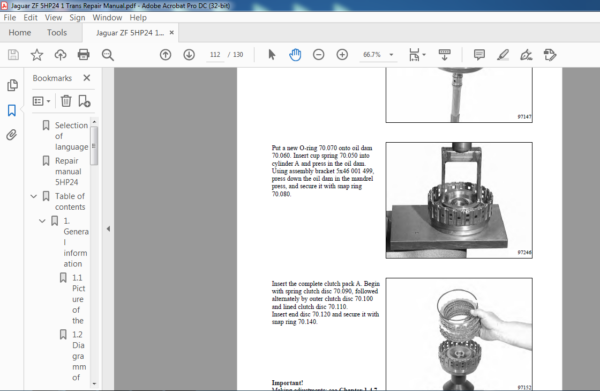Screen dimensions: 600x391
Task: Activate the arrow selection tool
Action: coord(272,55)
